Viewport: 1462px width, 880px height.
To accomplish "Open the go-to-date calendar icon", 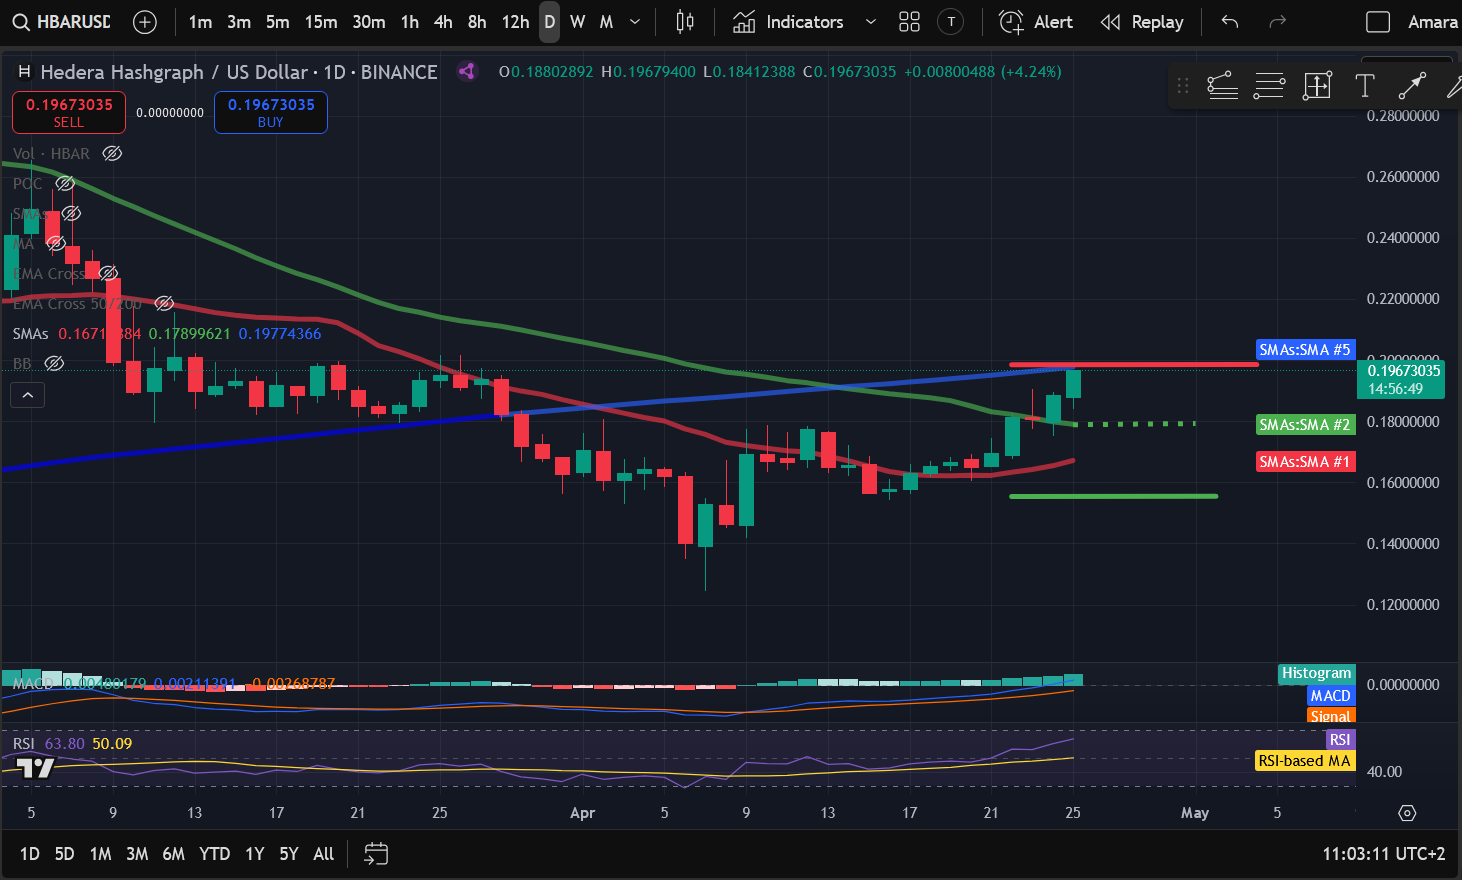I will point(376,854).
